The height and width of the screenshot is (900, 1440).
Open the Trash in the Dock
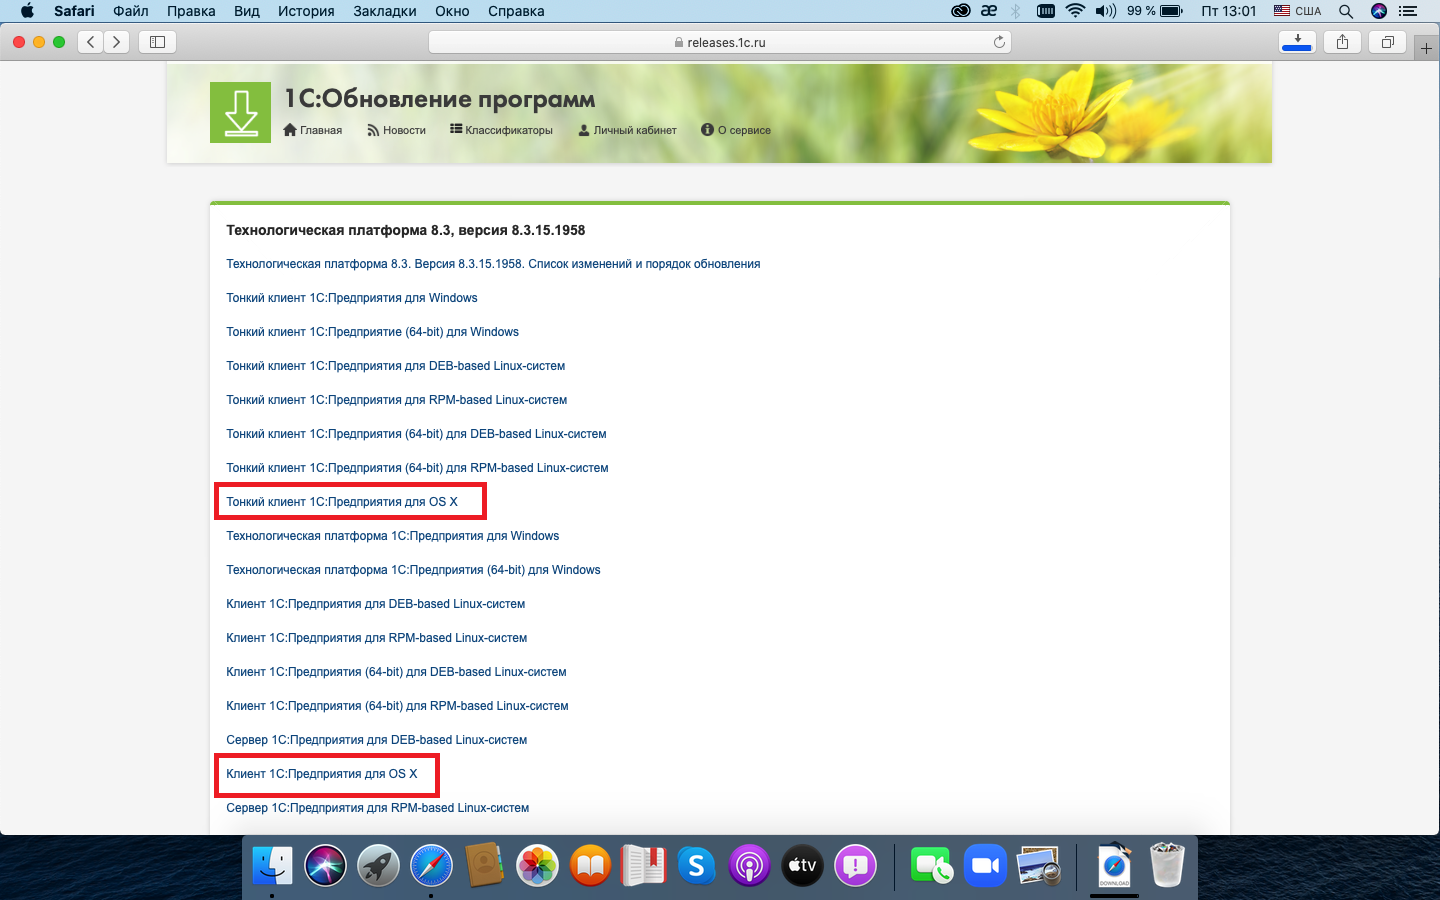[1167, 865]
